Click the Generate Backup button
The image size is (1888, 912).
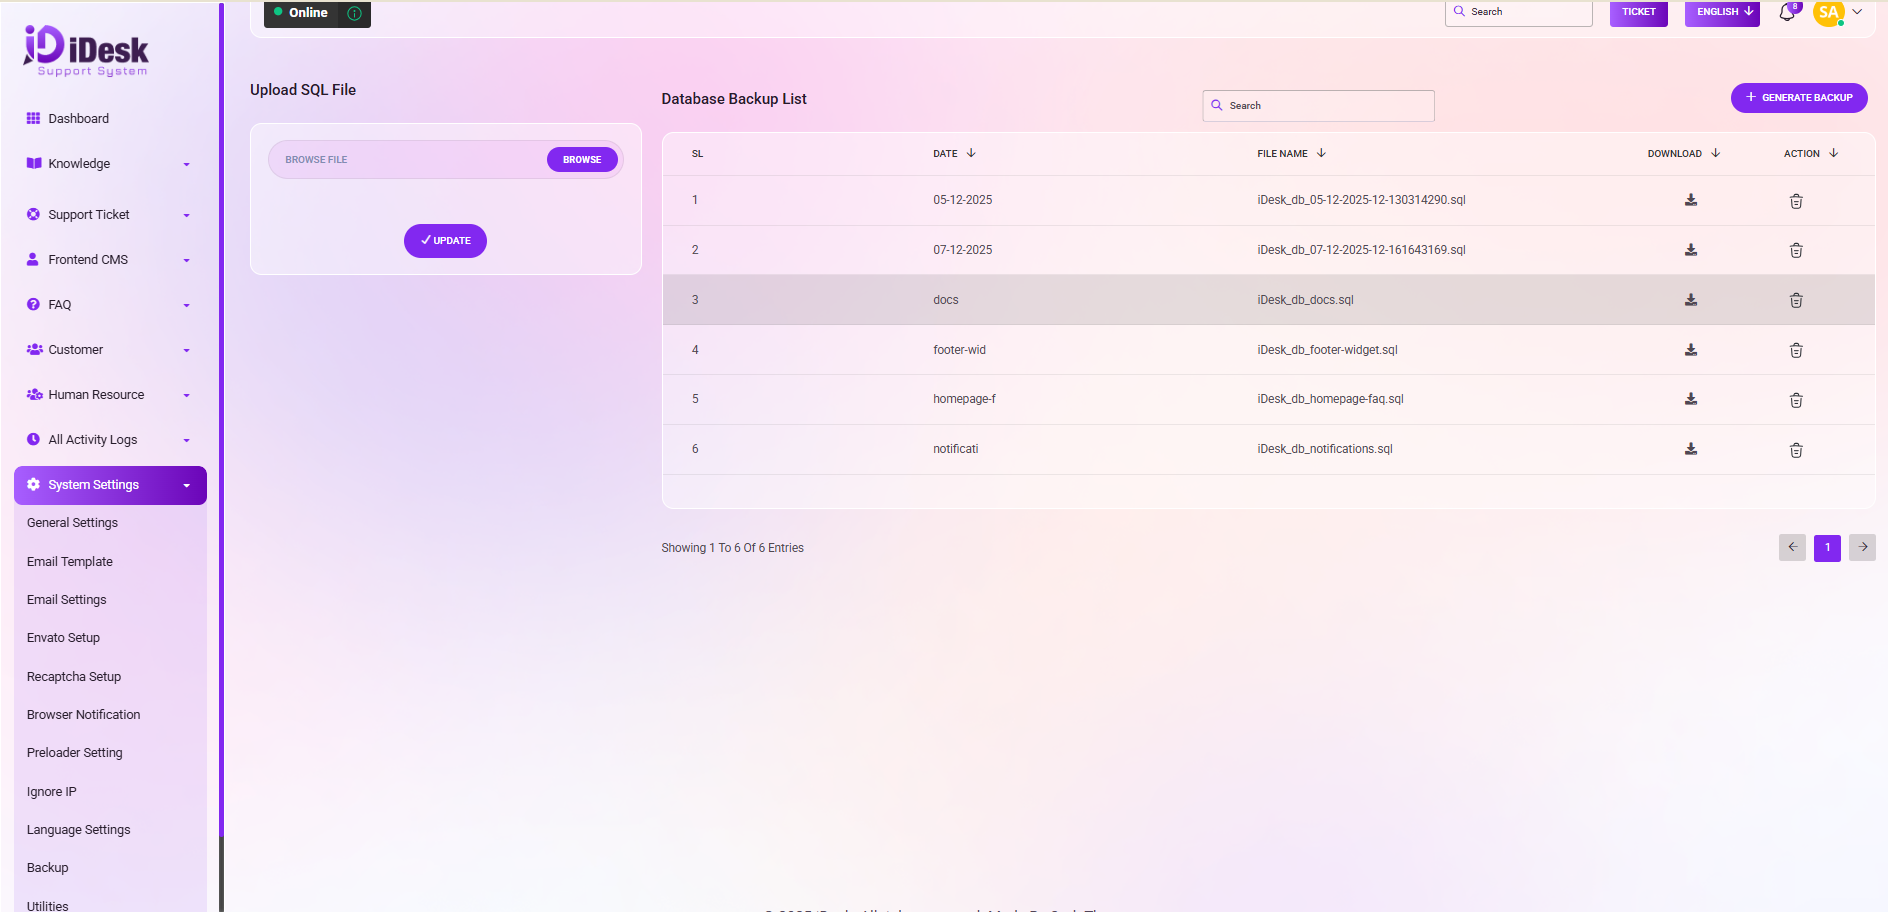[x=1798, y=98]
